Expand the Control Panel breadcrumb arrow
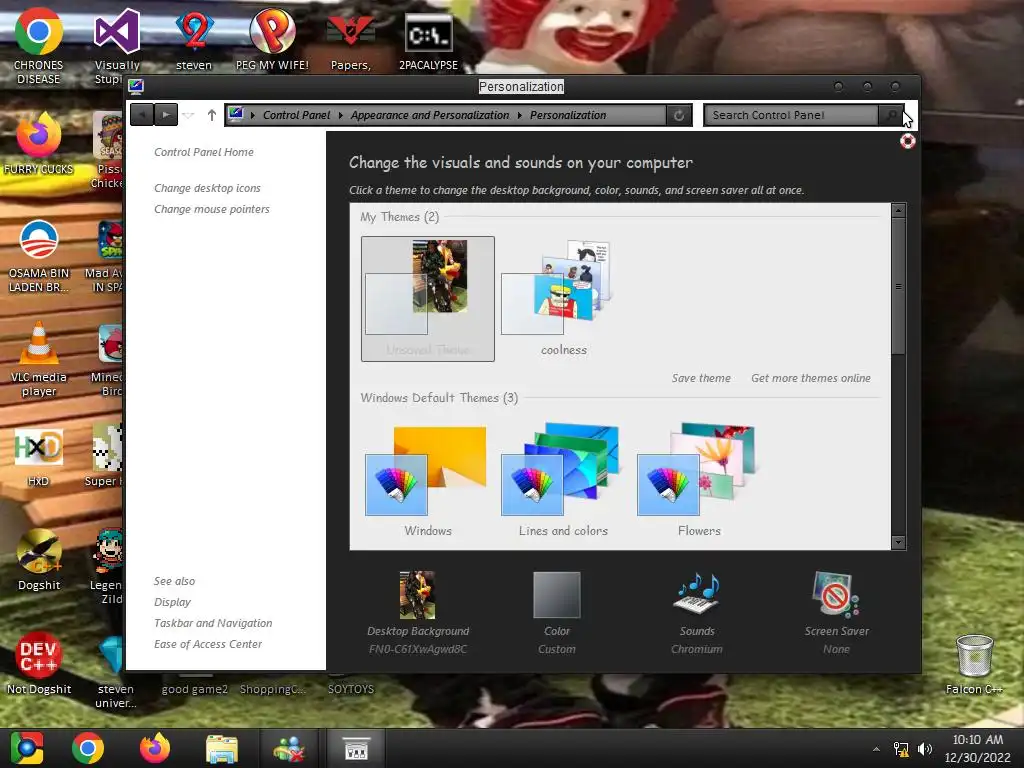 click(340, 116)
